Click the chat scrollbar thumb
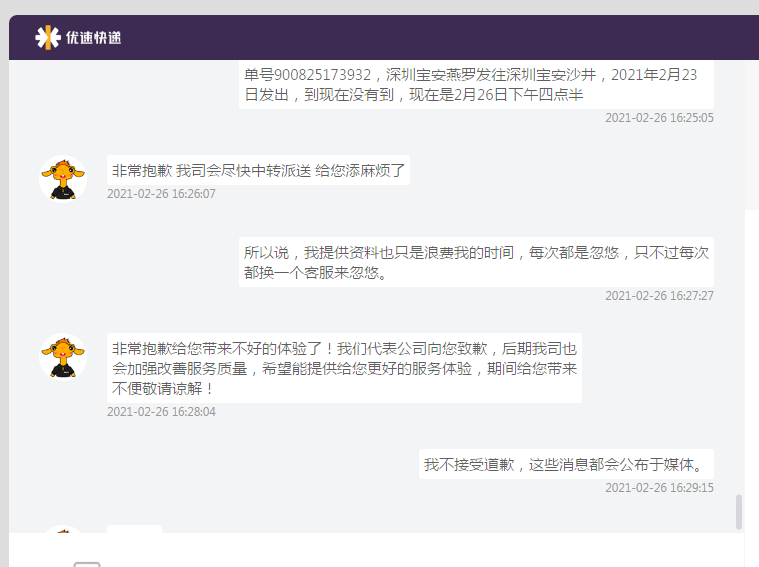759x567 pixels. [x=739, y=512]
